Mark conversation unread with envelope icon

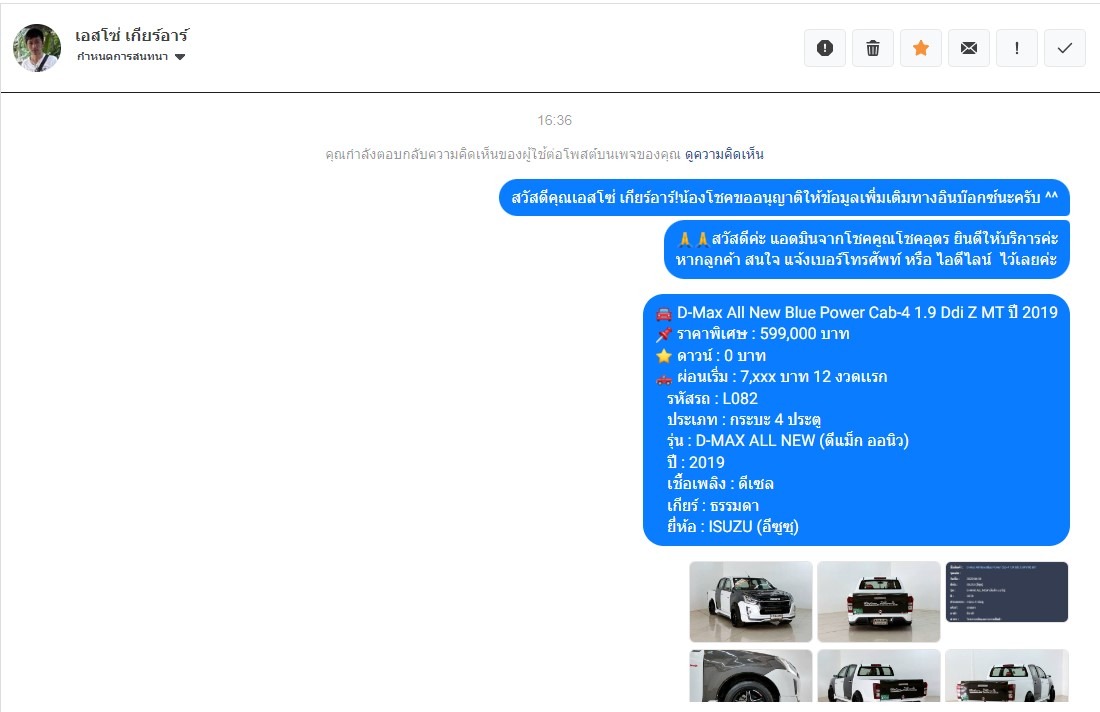969,48
